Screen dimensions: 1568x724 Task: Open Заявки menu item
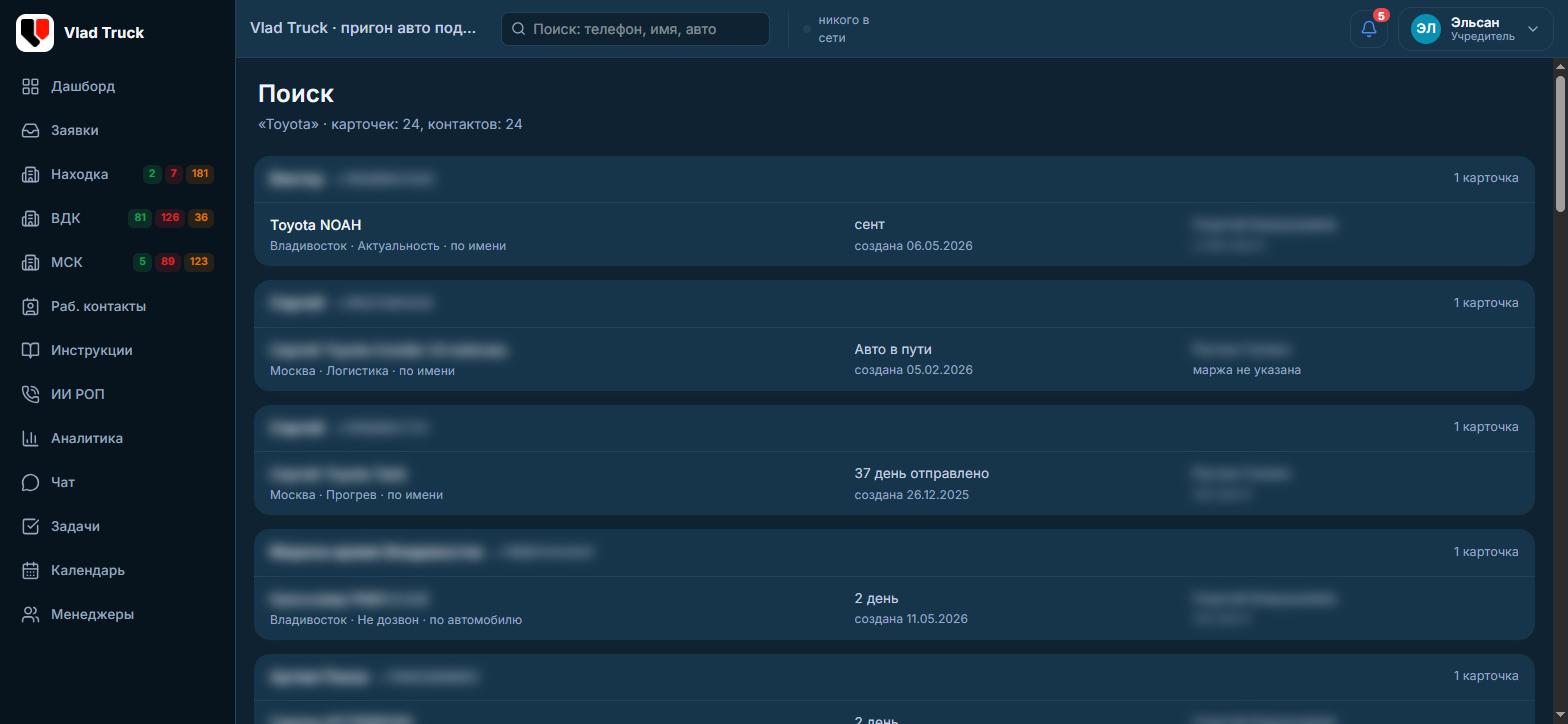pyautogui.click(x=118, y=131)
